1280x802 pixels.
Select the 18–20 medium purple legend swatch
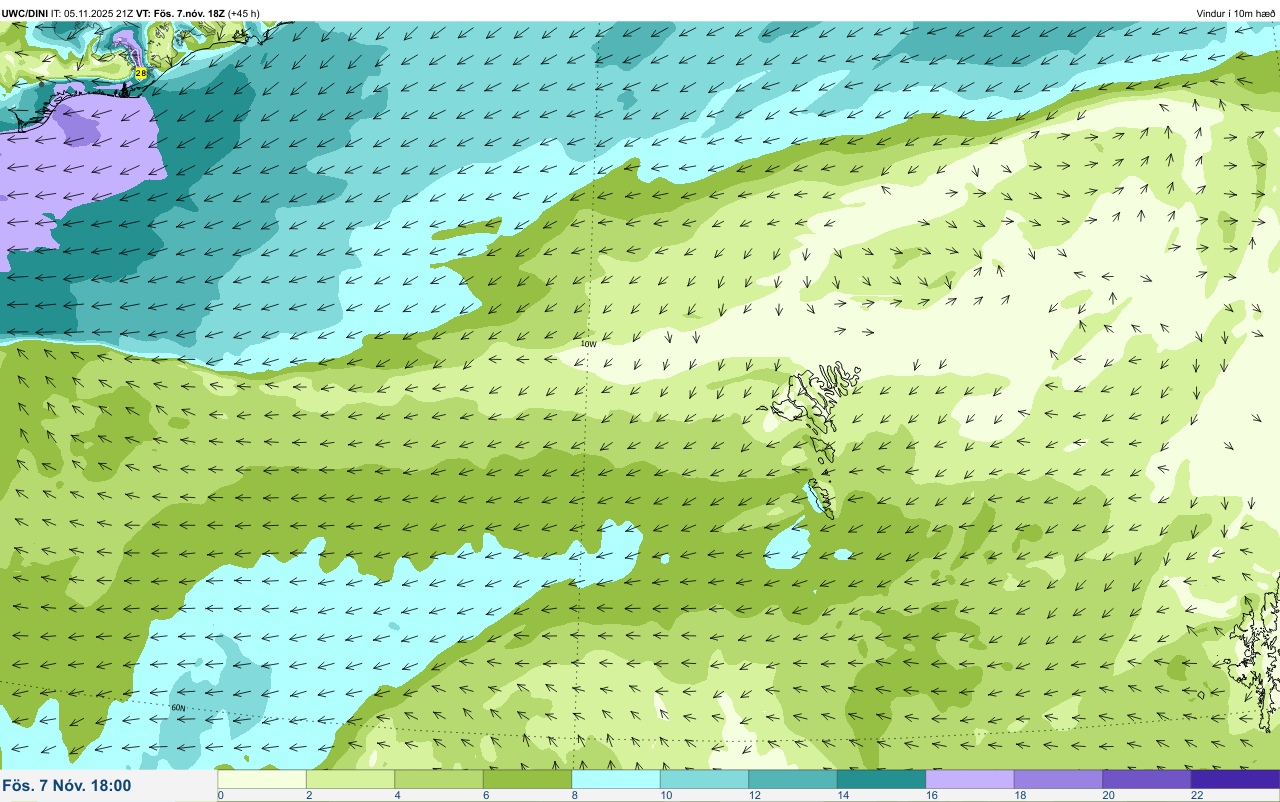(1058, 779)
